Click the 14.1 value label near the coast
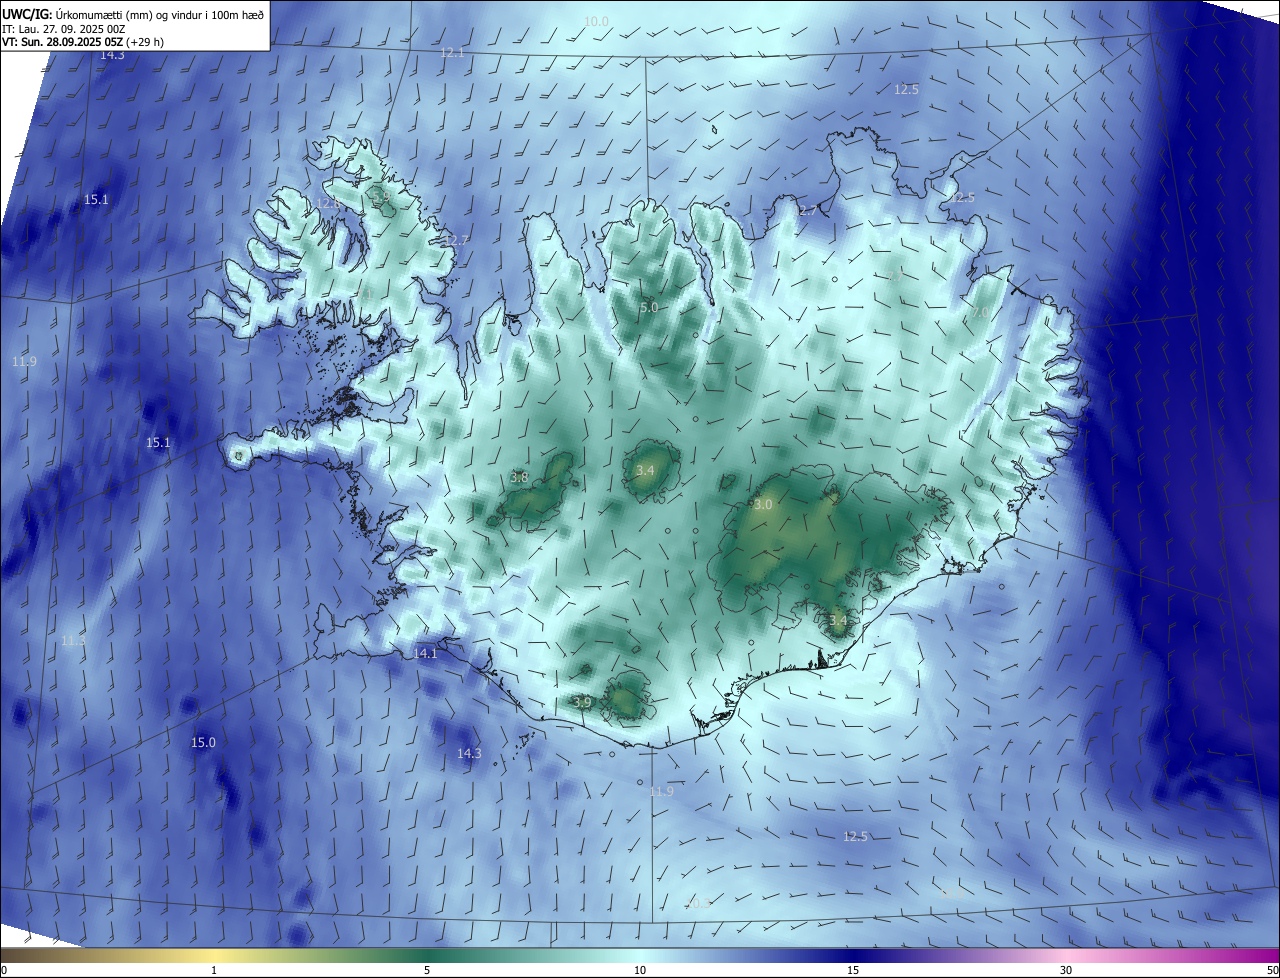 pos(425,653)
